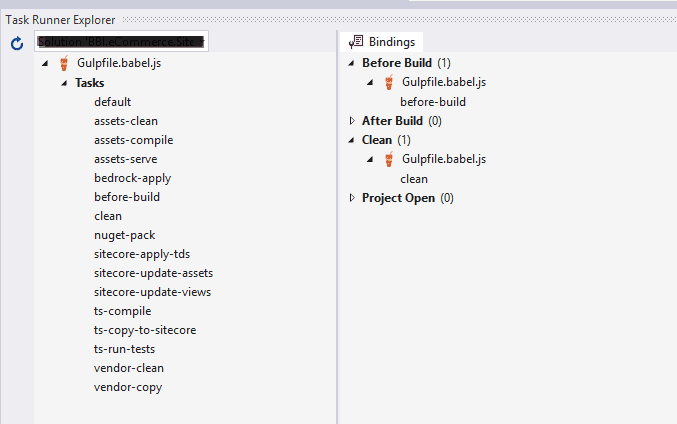677x424 pixels.
Task: Click the gulp icon beside Gulpfile.babel.js in task tree
Action: pos(64,63)
